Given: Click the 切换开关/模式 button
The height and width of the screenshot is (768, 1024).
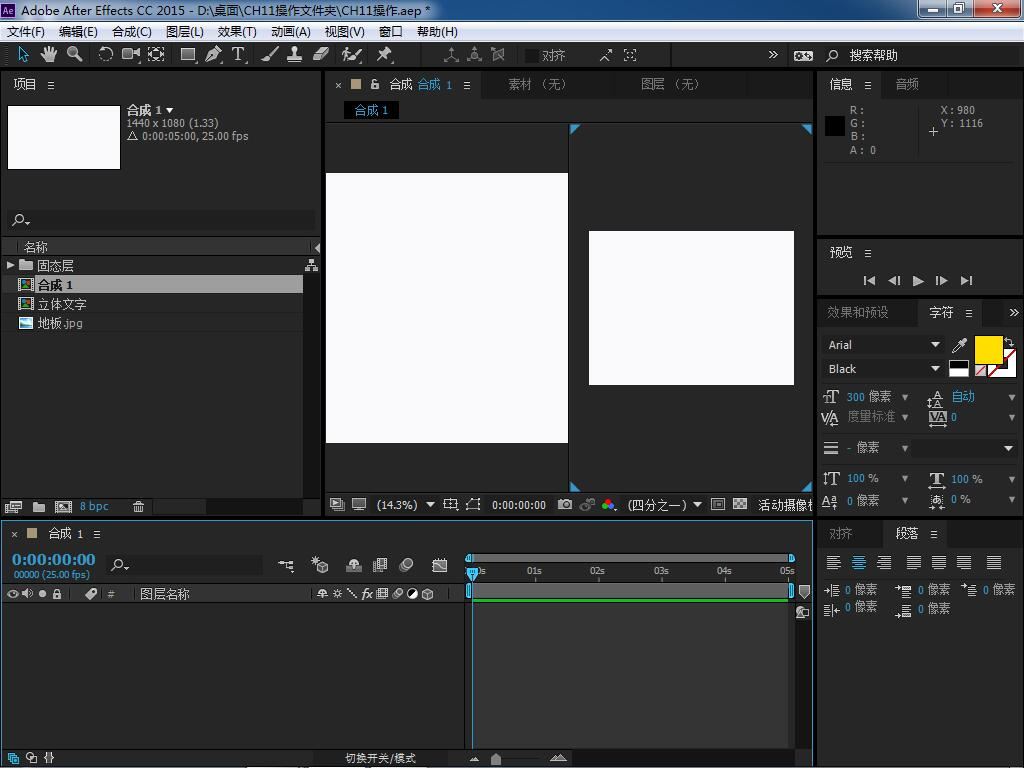Looking at the screenshot, I should point(380,758).
